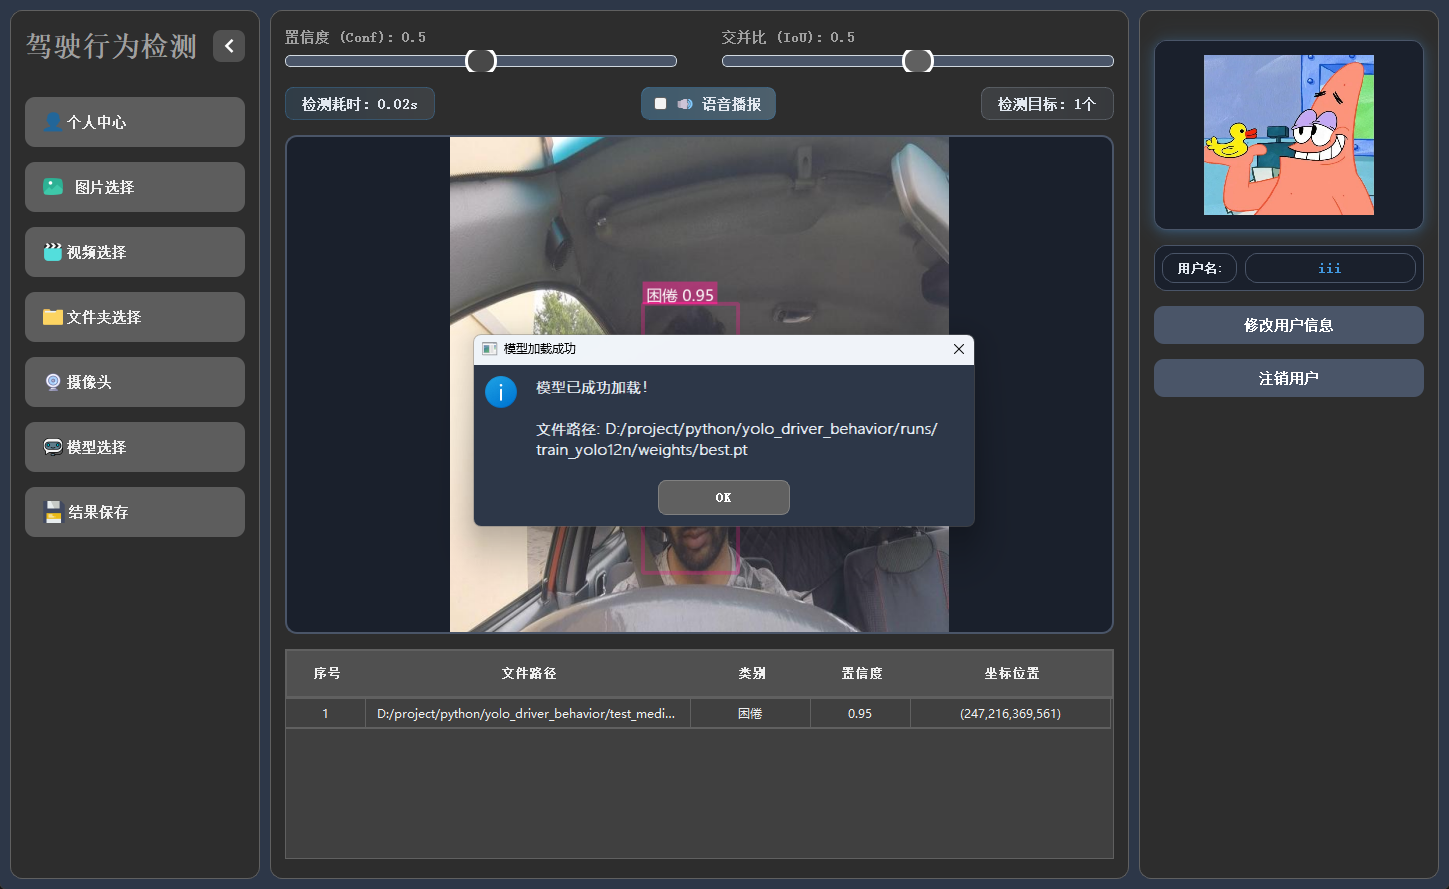
Task: Click the Patrick Star avatar image
Action: pyautogui.click(x=1289, y=135)
